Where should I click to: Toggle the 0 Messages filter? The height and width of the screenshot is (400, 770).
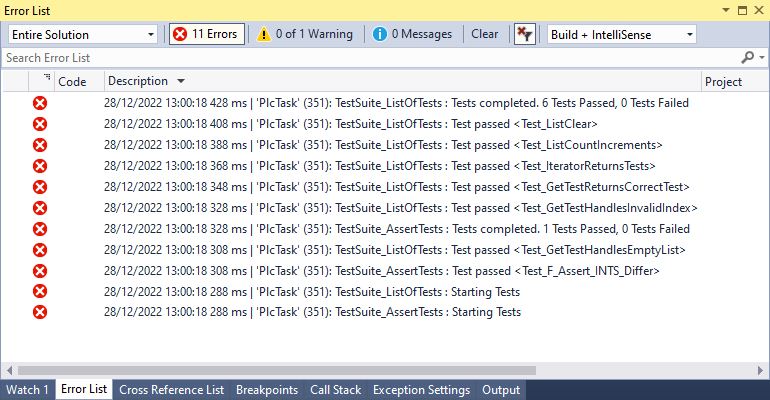click(412, 34)
